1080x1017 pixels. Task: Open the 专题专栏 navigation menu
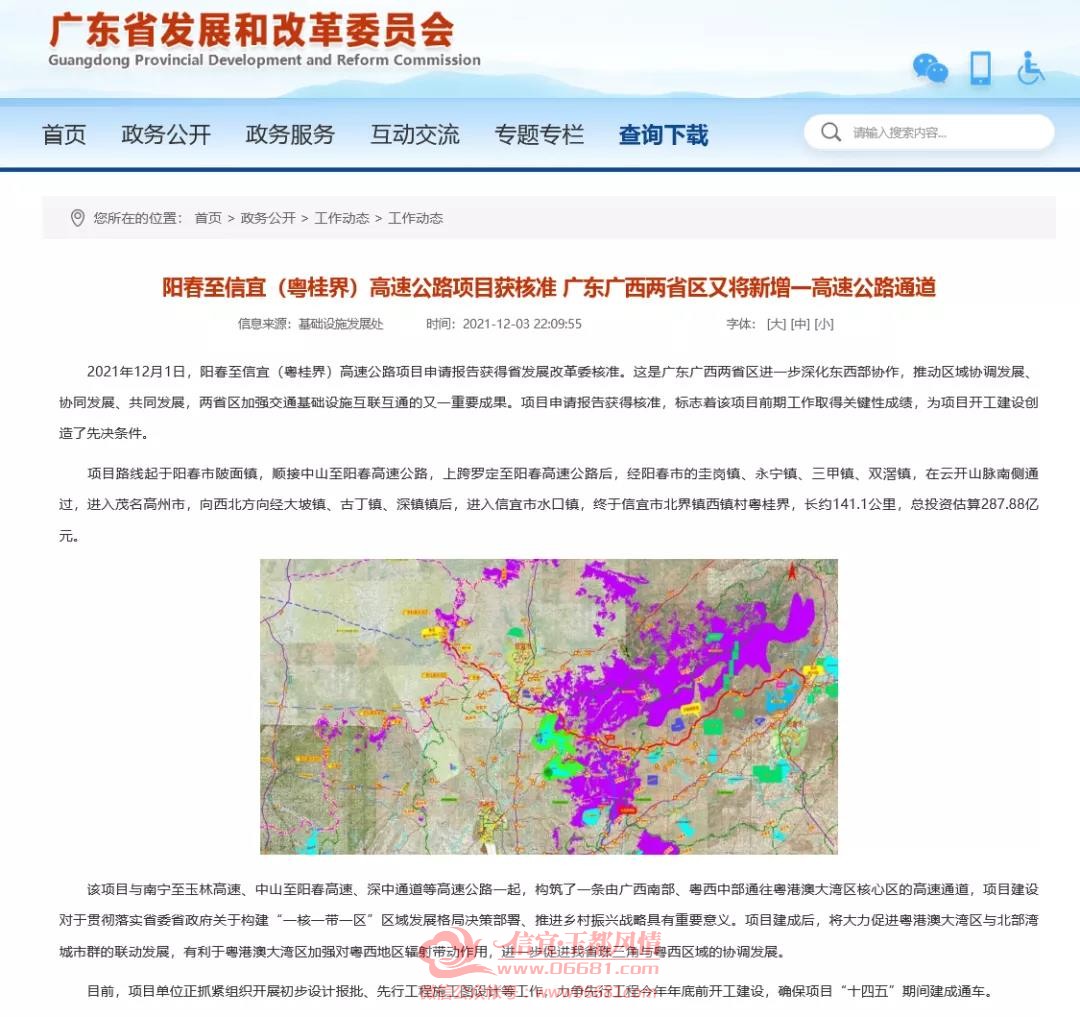[539, 134]
